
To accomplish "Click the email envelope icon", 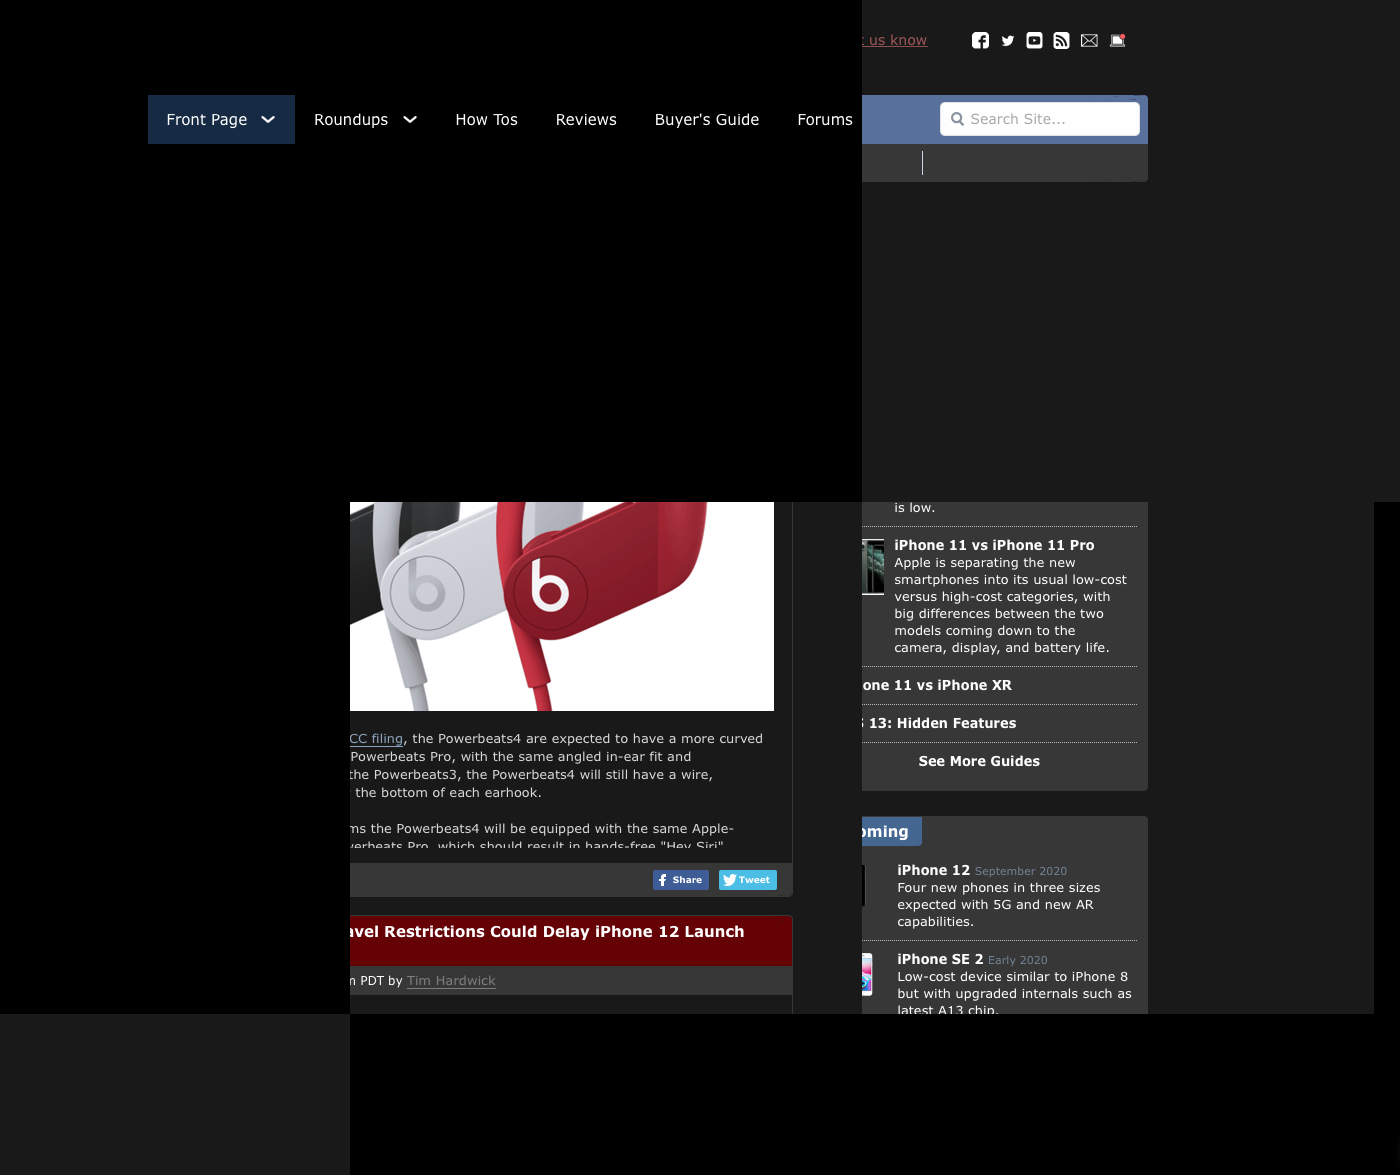I will (x=1089, y=40).
